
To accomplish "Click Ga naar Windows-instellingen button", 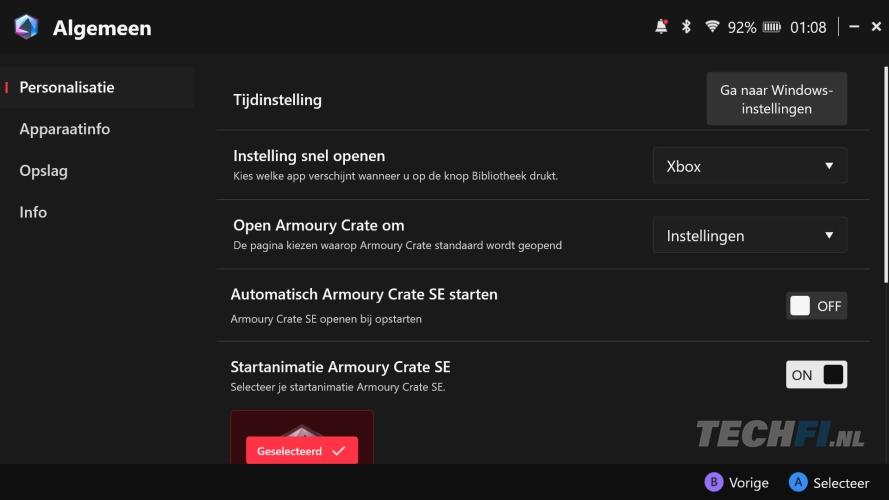I will [x=776, y=99].
